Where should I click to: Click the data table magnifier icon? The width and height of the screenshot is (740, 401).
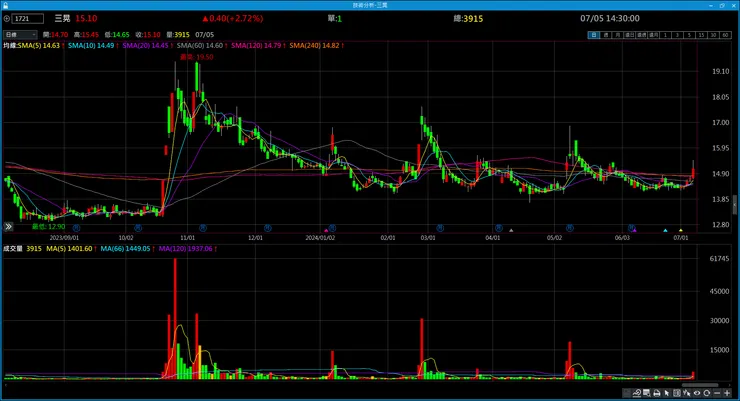(x=646, y=393)
